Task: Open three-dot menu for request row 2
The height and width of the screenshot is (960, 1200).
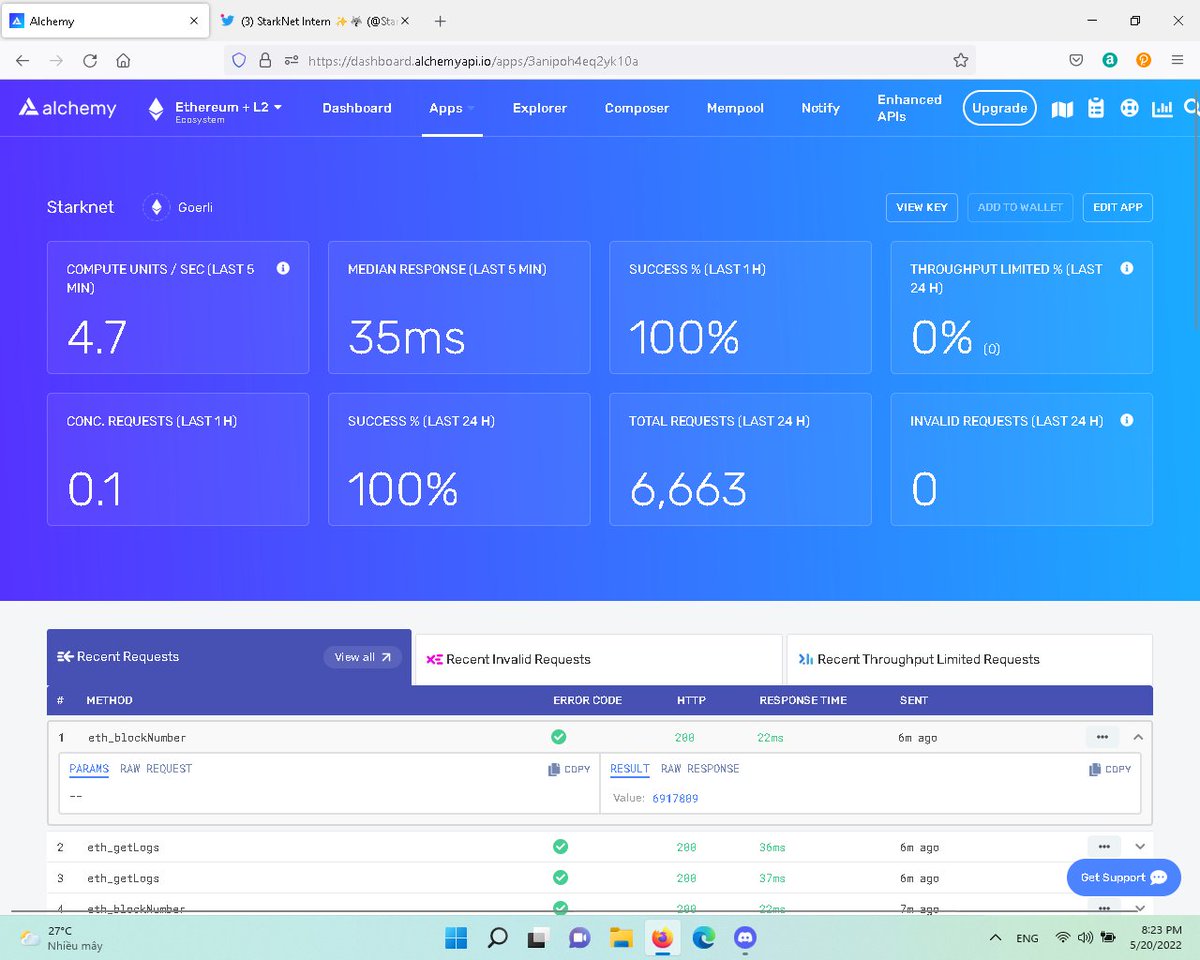Action: (1102, 846)
